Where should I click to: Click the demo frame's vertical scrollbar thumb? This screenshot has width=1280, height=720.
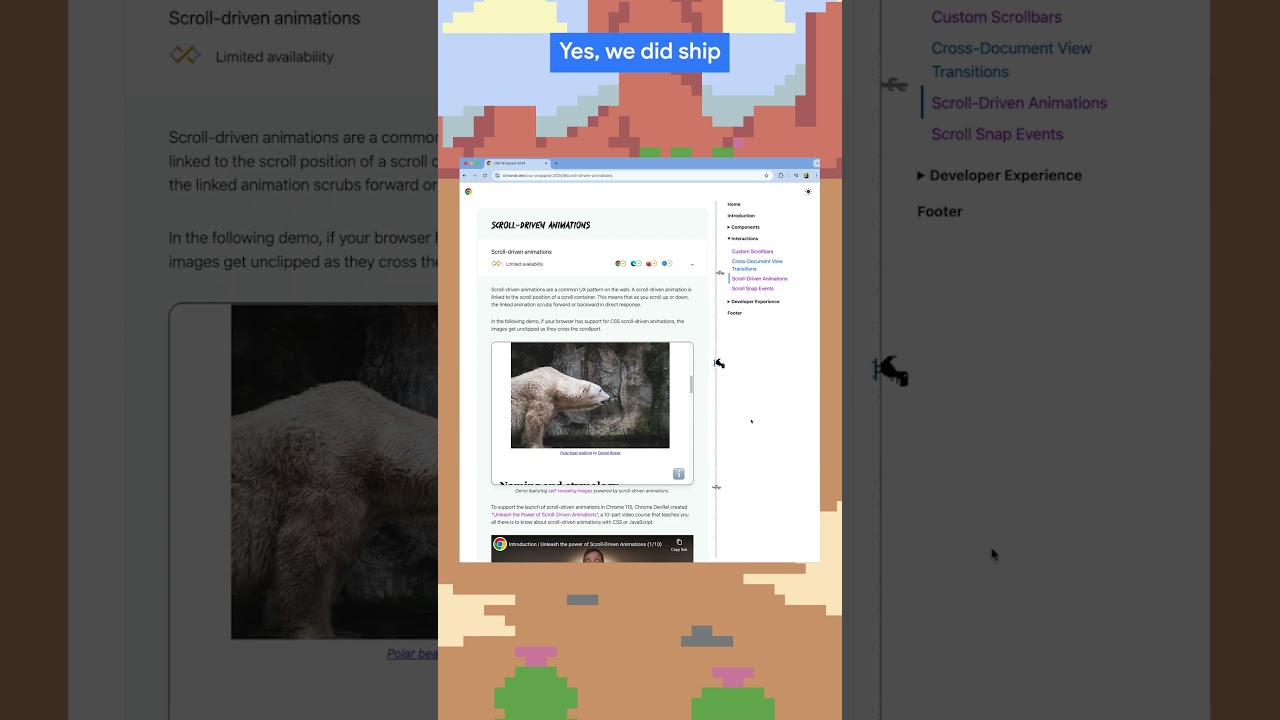pyautogui.click(x=690, y=384)
